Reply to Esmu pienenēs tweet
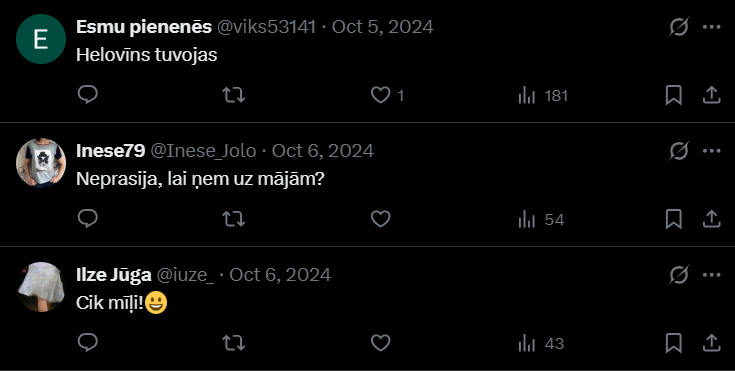 click(88, 95)
